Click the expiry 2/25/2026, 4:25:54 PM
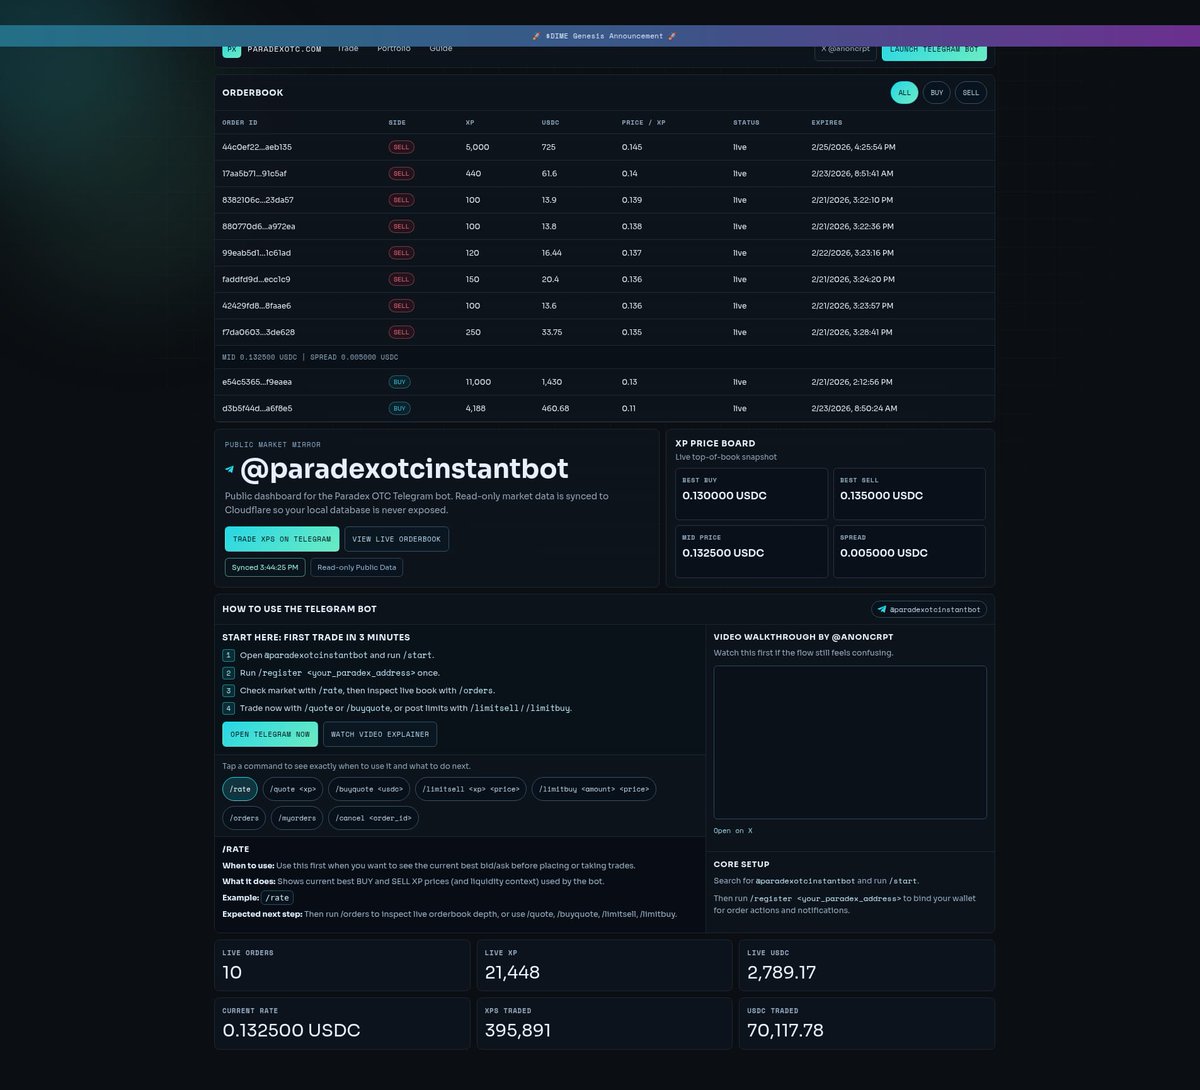This screenshot has width=1200, height=1090. tap(853, 147)
